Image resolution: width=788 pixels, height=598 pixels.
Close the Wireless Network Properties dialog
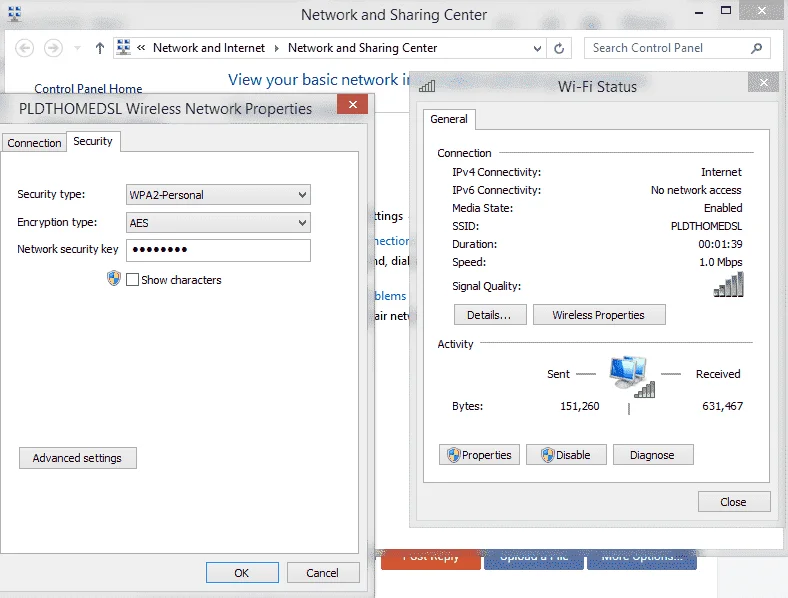coord(353,105)
